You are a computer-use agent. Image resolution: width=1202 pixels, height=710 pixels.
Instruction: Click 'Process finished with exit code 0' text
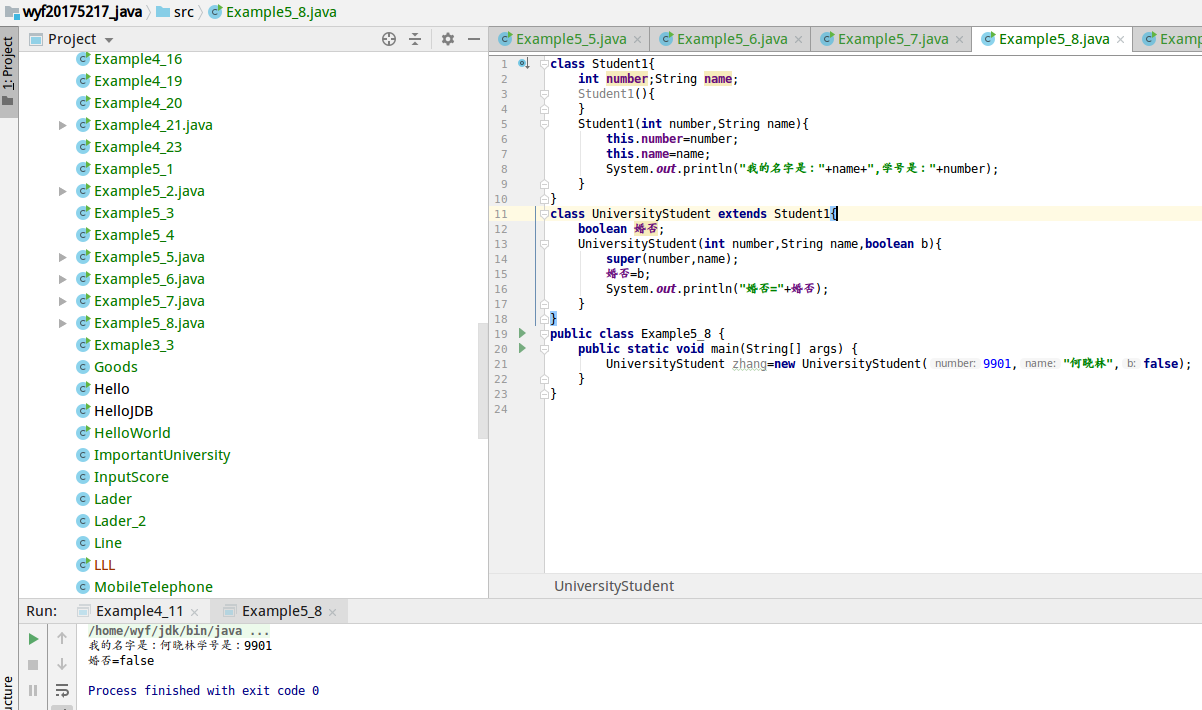pos(204,691)
